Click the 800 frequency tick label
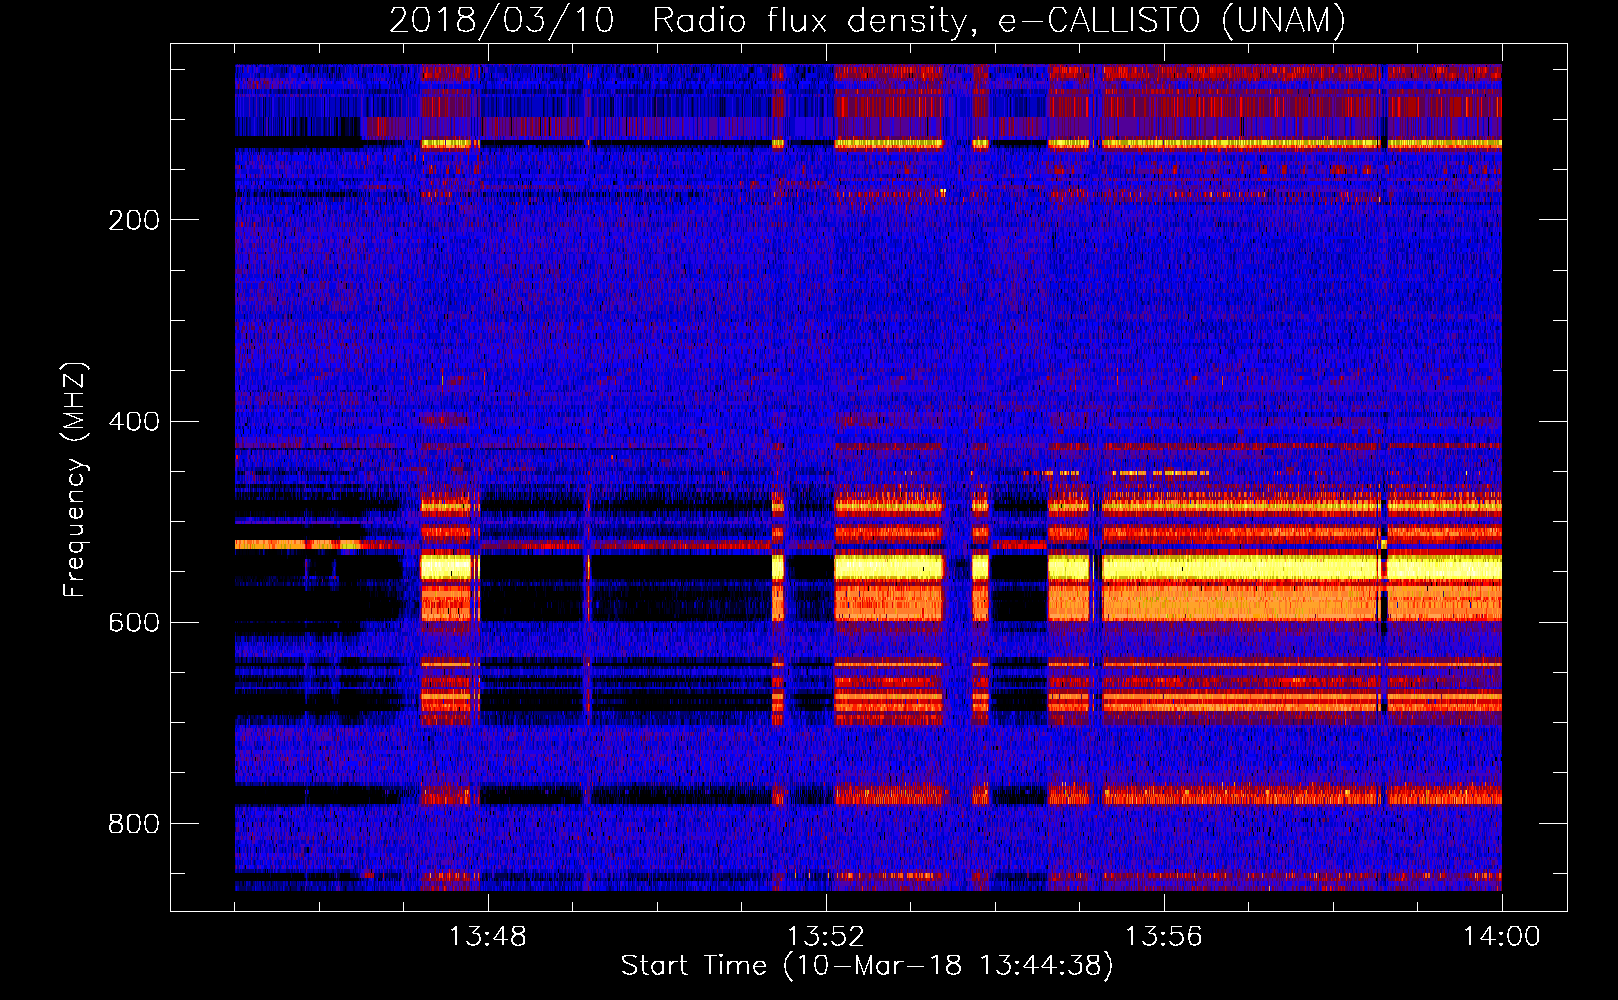1618x1000 pixels. click(134, 824)
